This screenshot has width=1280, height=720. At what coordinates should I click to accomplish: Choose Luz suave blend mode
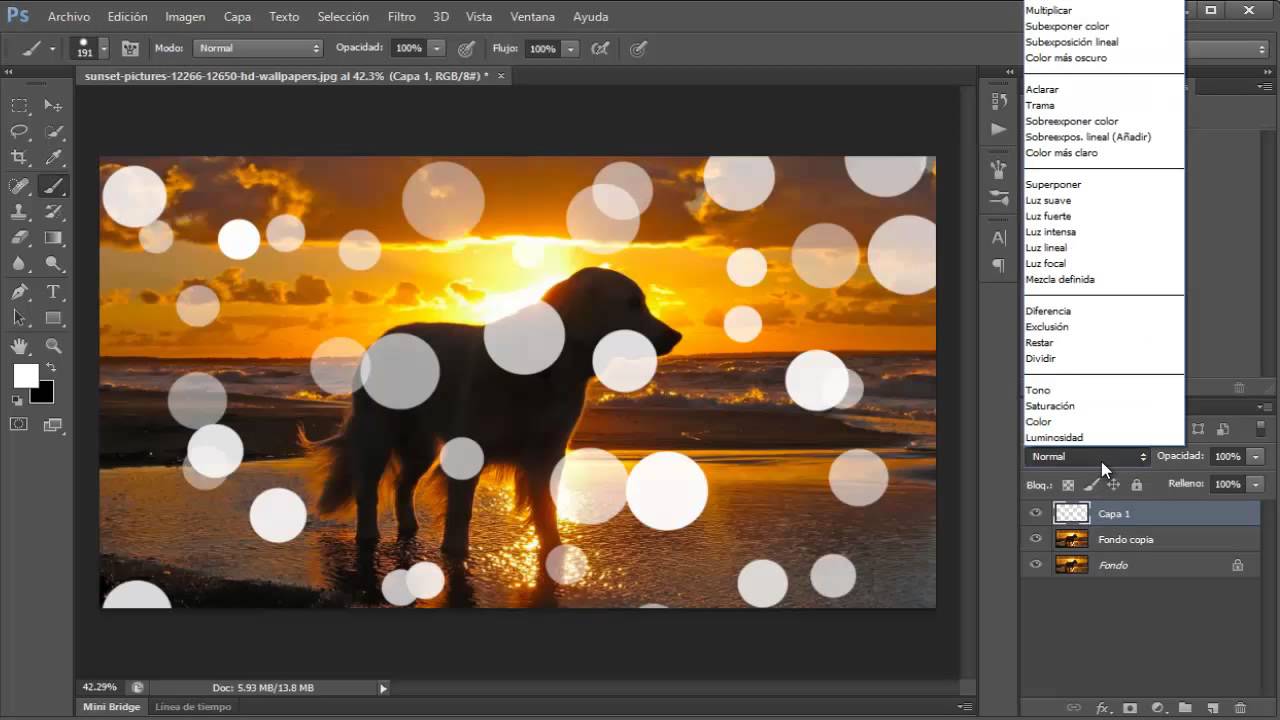tap(1048, 201)
